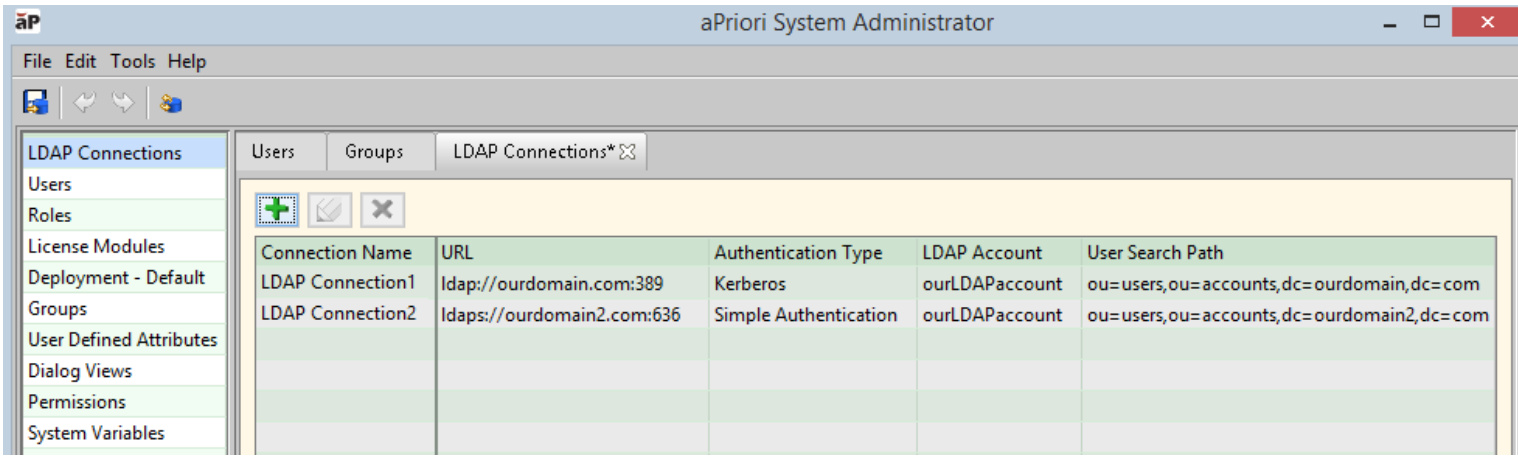Open the File menu

coord(37,62)
